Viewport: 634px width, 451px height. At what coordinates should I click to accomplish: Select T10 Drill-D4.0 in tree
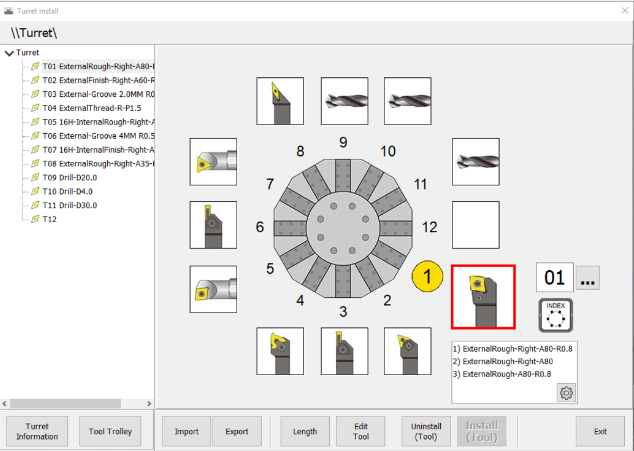pos(67,191)
